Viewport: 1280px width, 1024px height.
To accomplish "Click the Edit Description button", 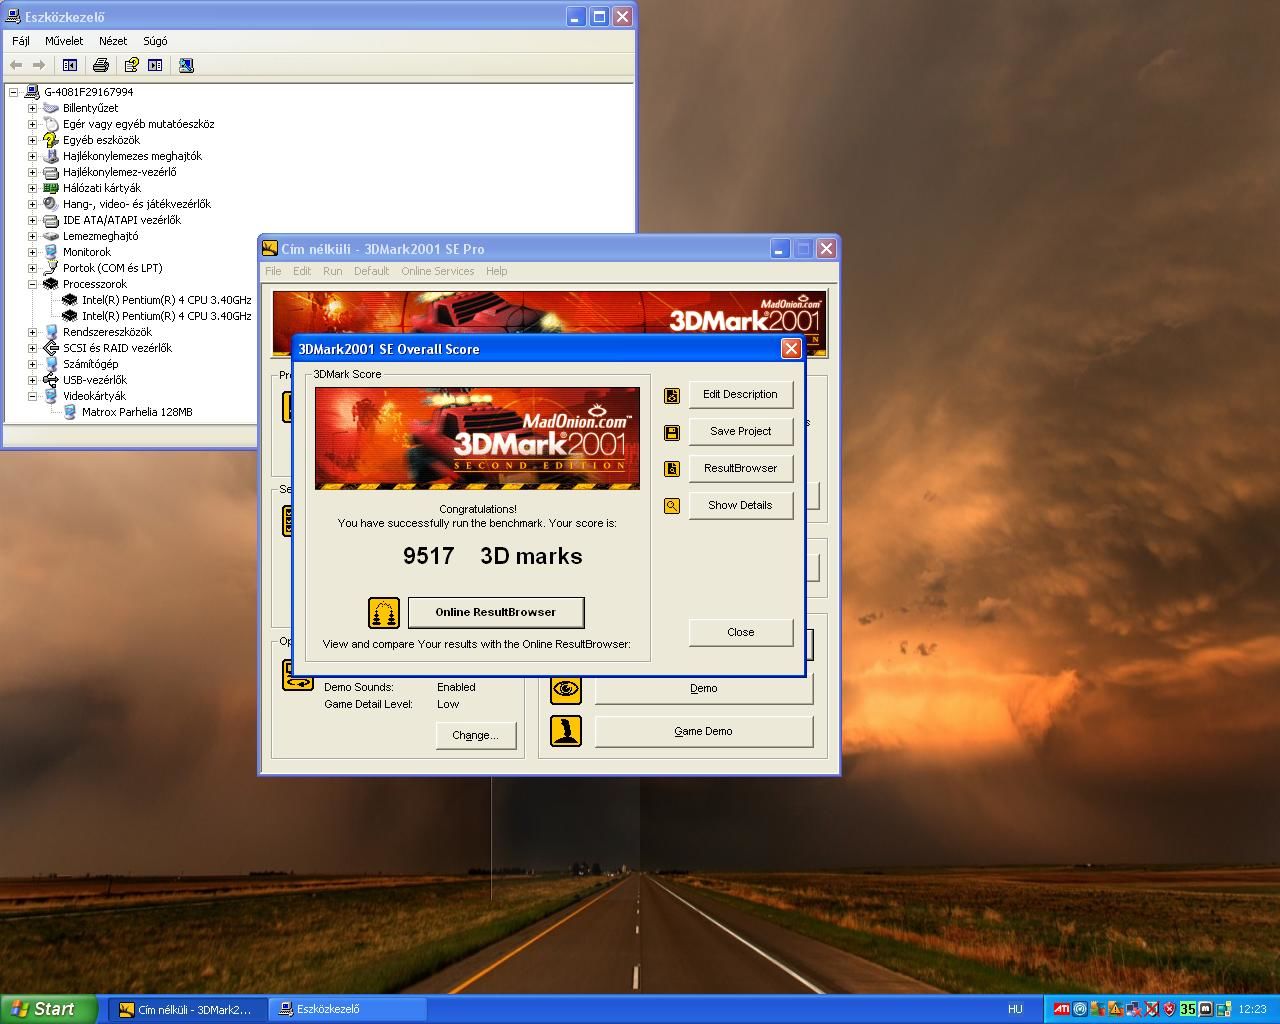I will click(x=741, y=394).
